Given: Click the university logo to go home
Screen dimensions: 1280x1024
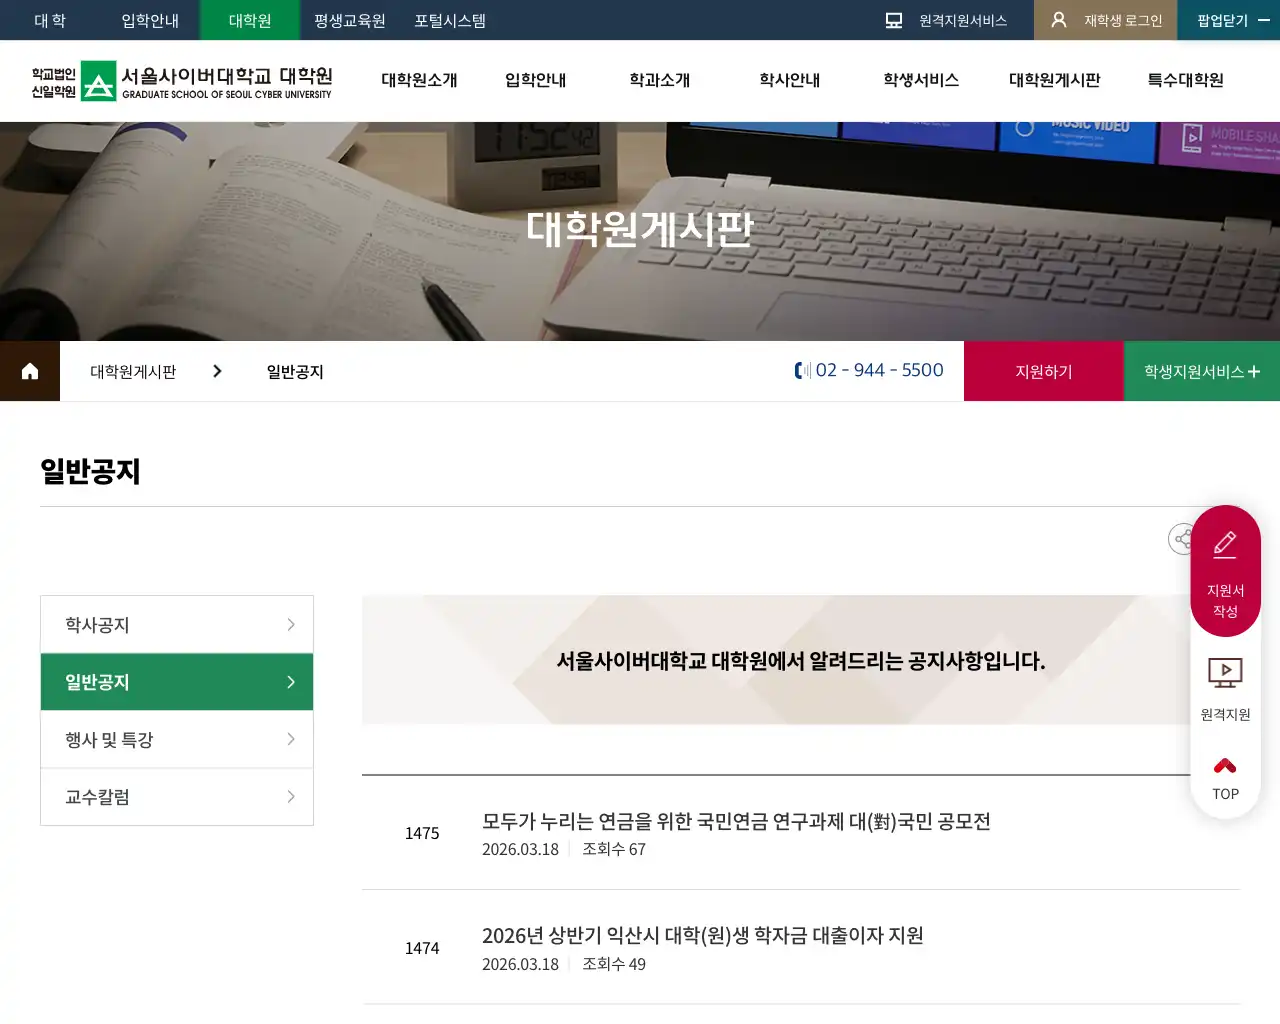Looking at the screenshot, I should [x=180, y=81].
